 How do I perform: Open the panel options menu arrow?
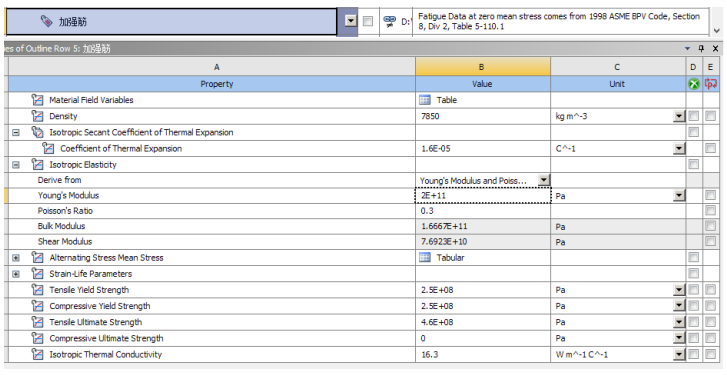tap(688, 48)
